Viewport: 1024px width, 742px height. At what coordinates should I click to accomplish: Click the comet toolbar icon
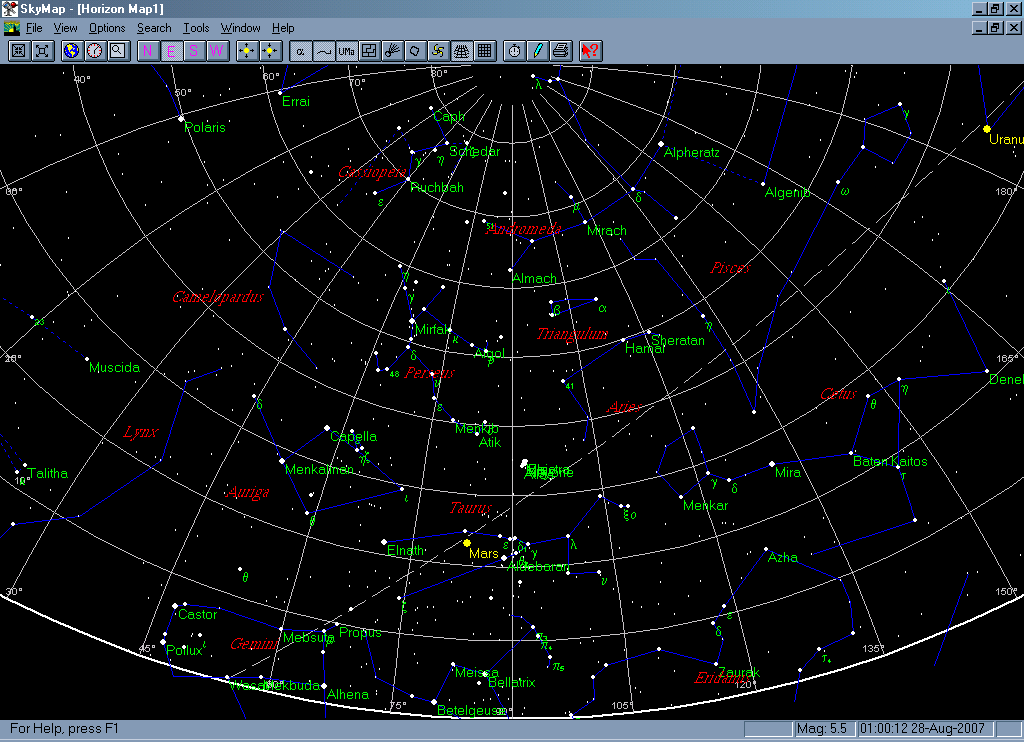click(392, 51)
